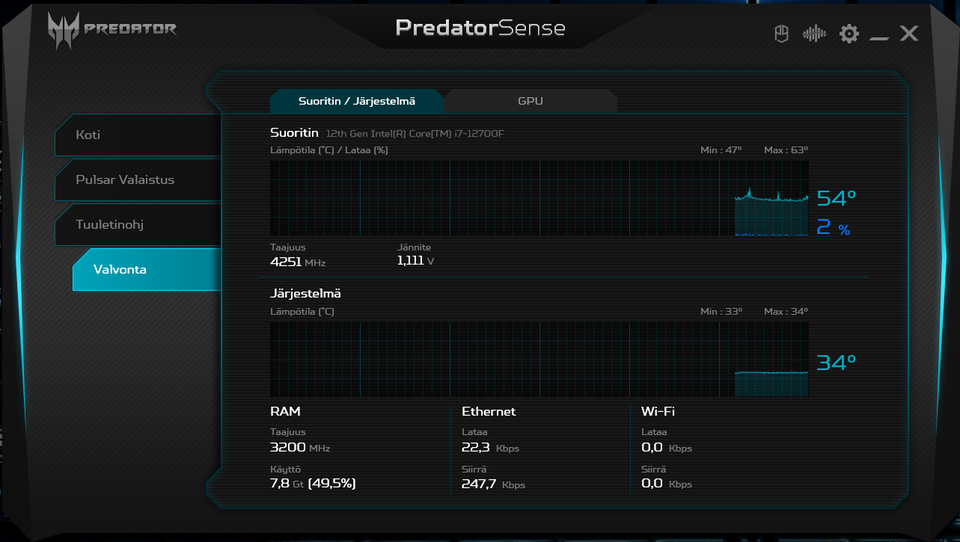This screenshot has width=960, height=542.
Task: Click the 54° CPU temperature reading
Action: (x=836, y=198)
